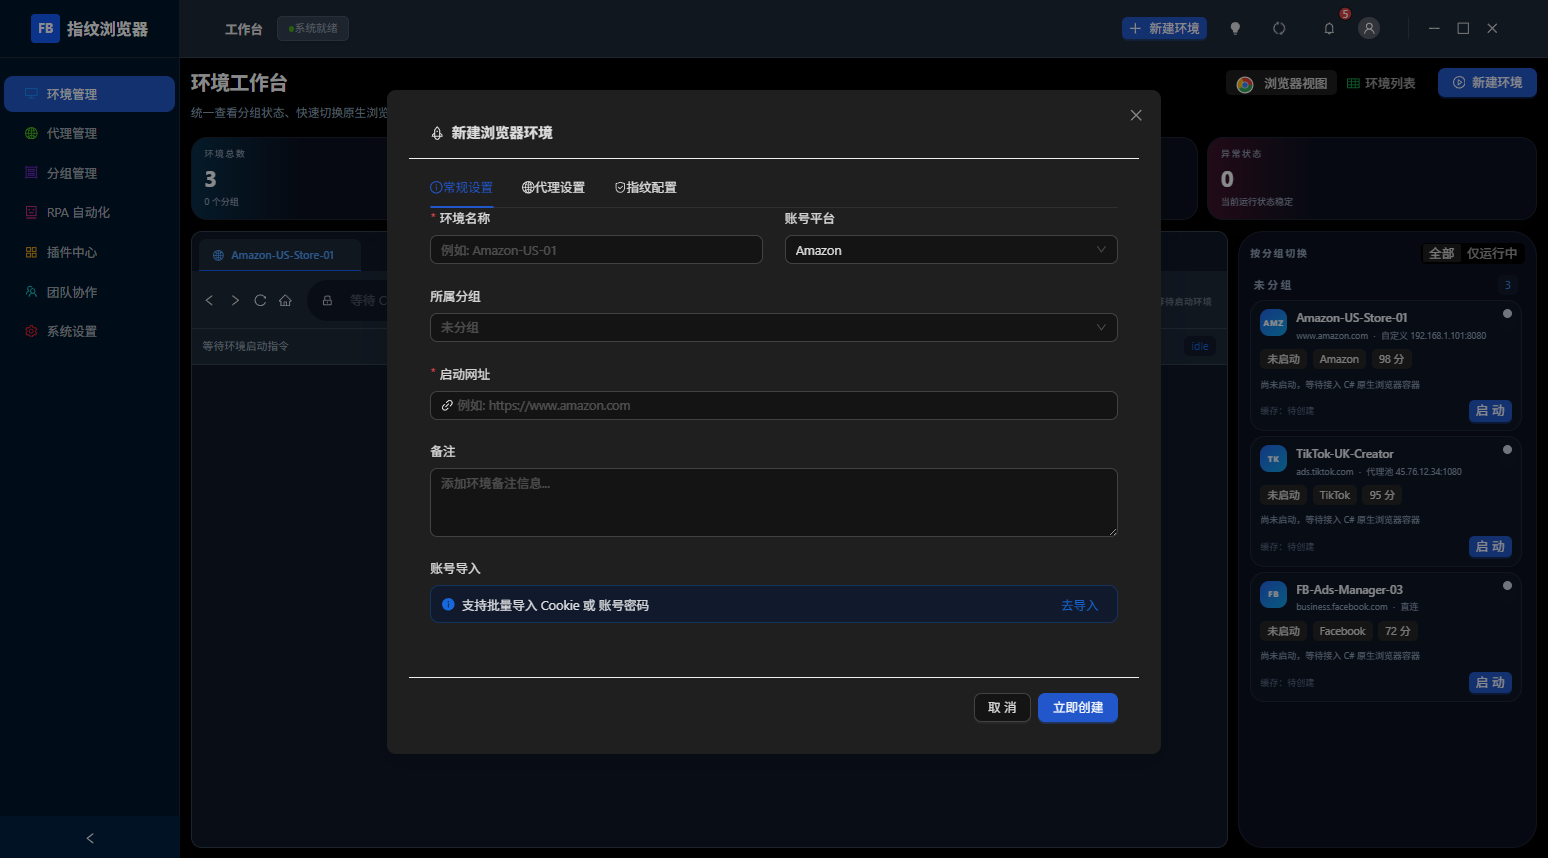Start the TikTok-UK-Creator environment
The image size is (1548, 858).
point(1490,546)
